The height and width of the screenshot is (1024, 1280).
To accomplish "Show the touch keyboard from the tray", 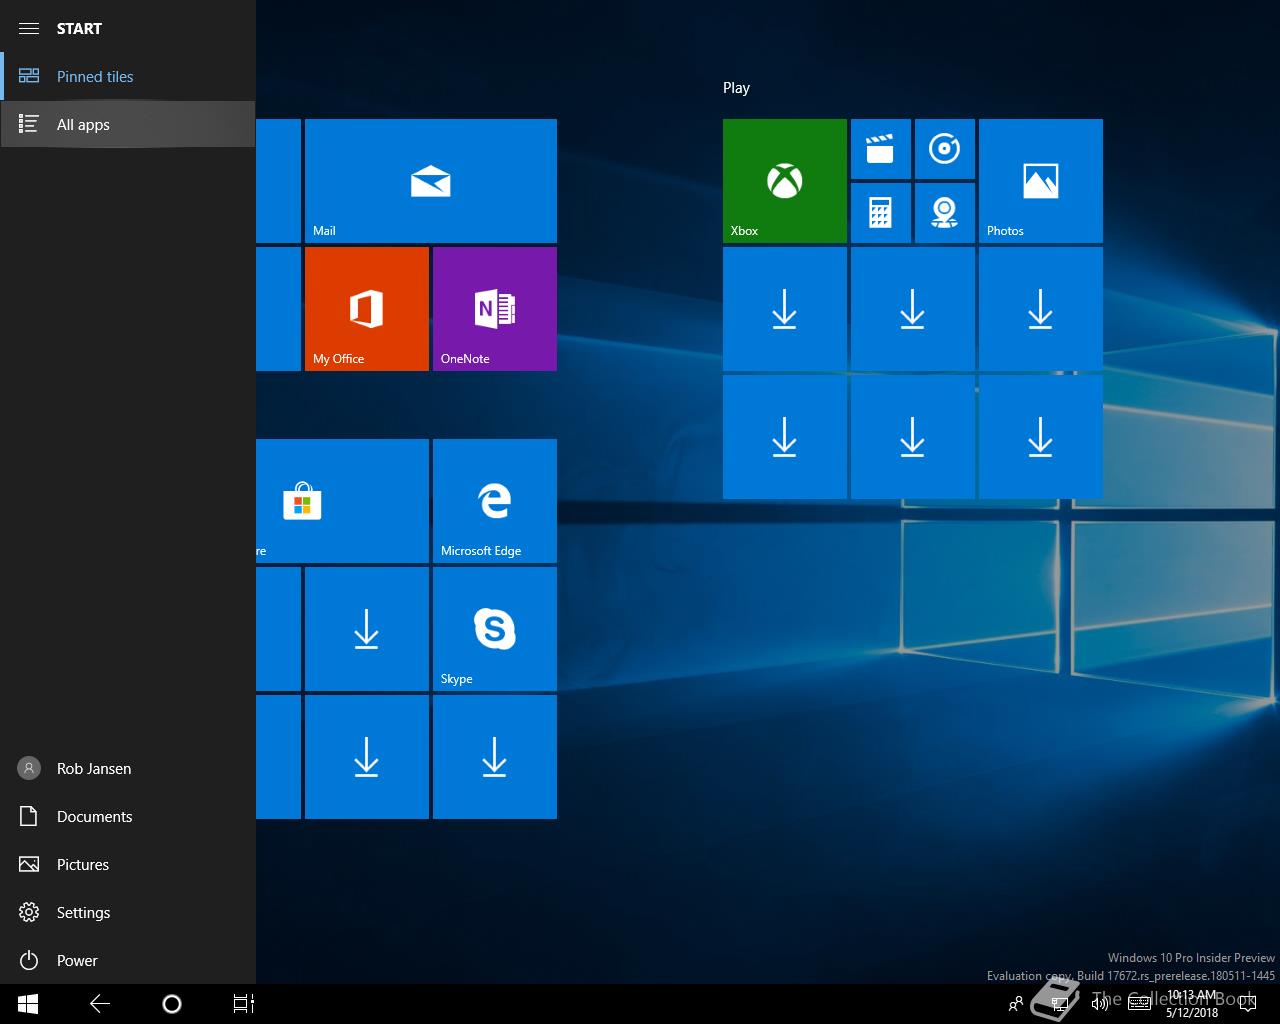I will [x=1139, y=1004].
